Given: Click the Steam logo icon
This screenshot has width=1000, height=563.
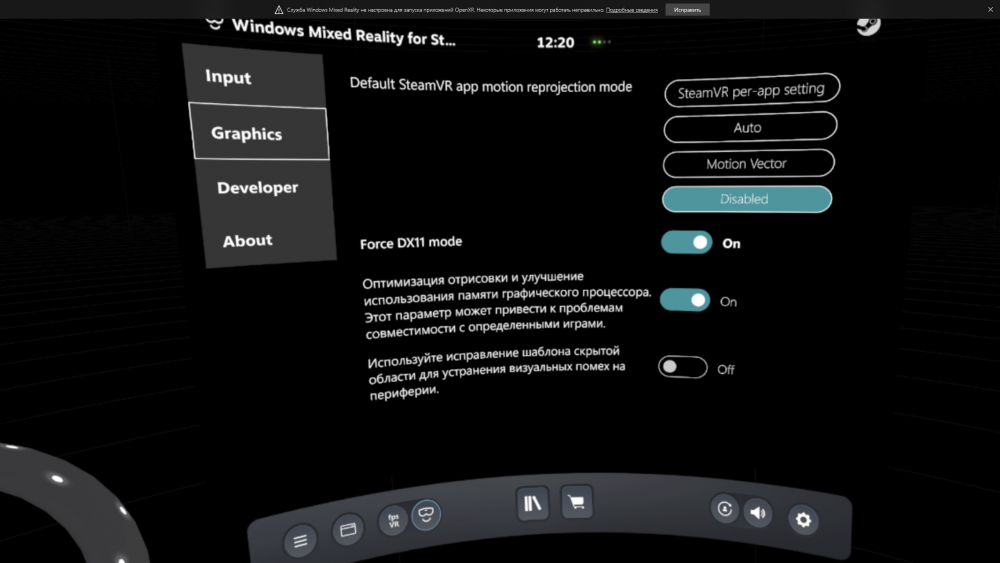Looking at the screenshot, I should click(x=868, y=26).
